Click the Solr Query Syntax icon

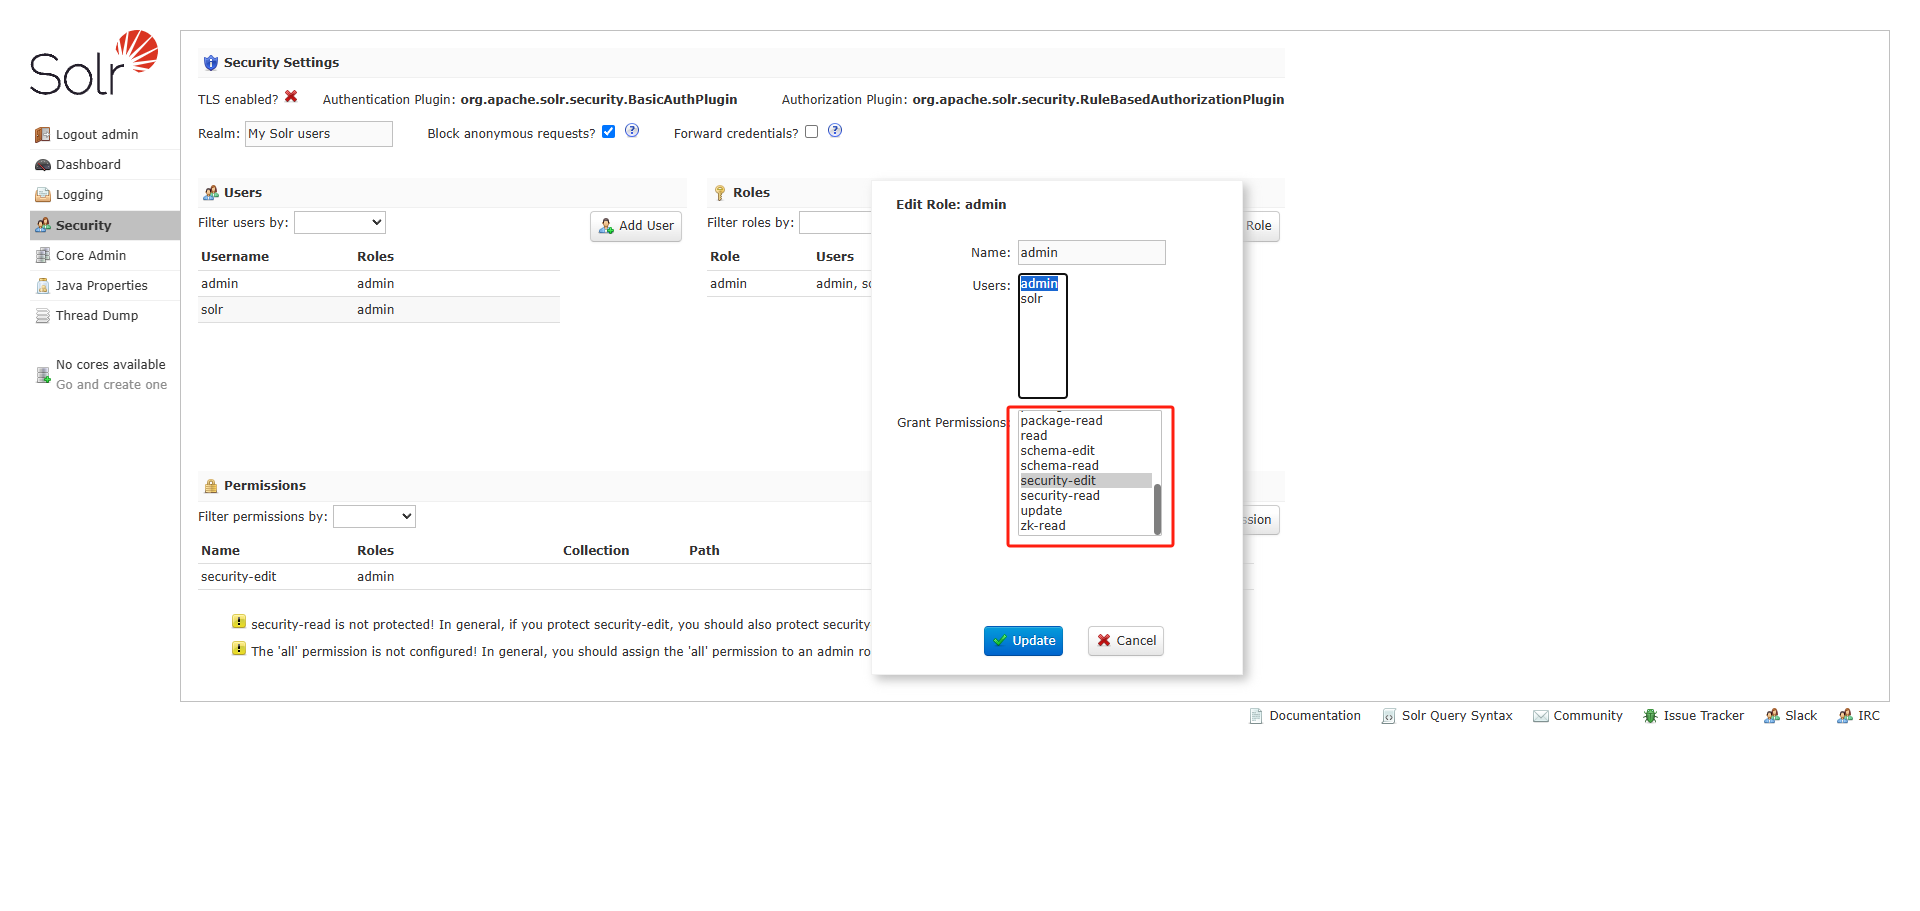coord(1388,716)
